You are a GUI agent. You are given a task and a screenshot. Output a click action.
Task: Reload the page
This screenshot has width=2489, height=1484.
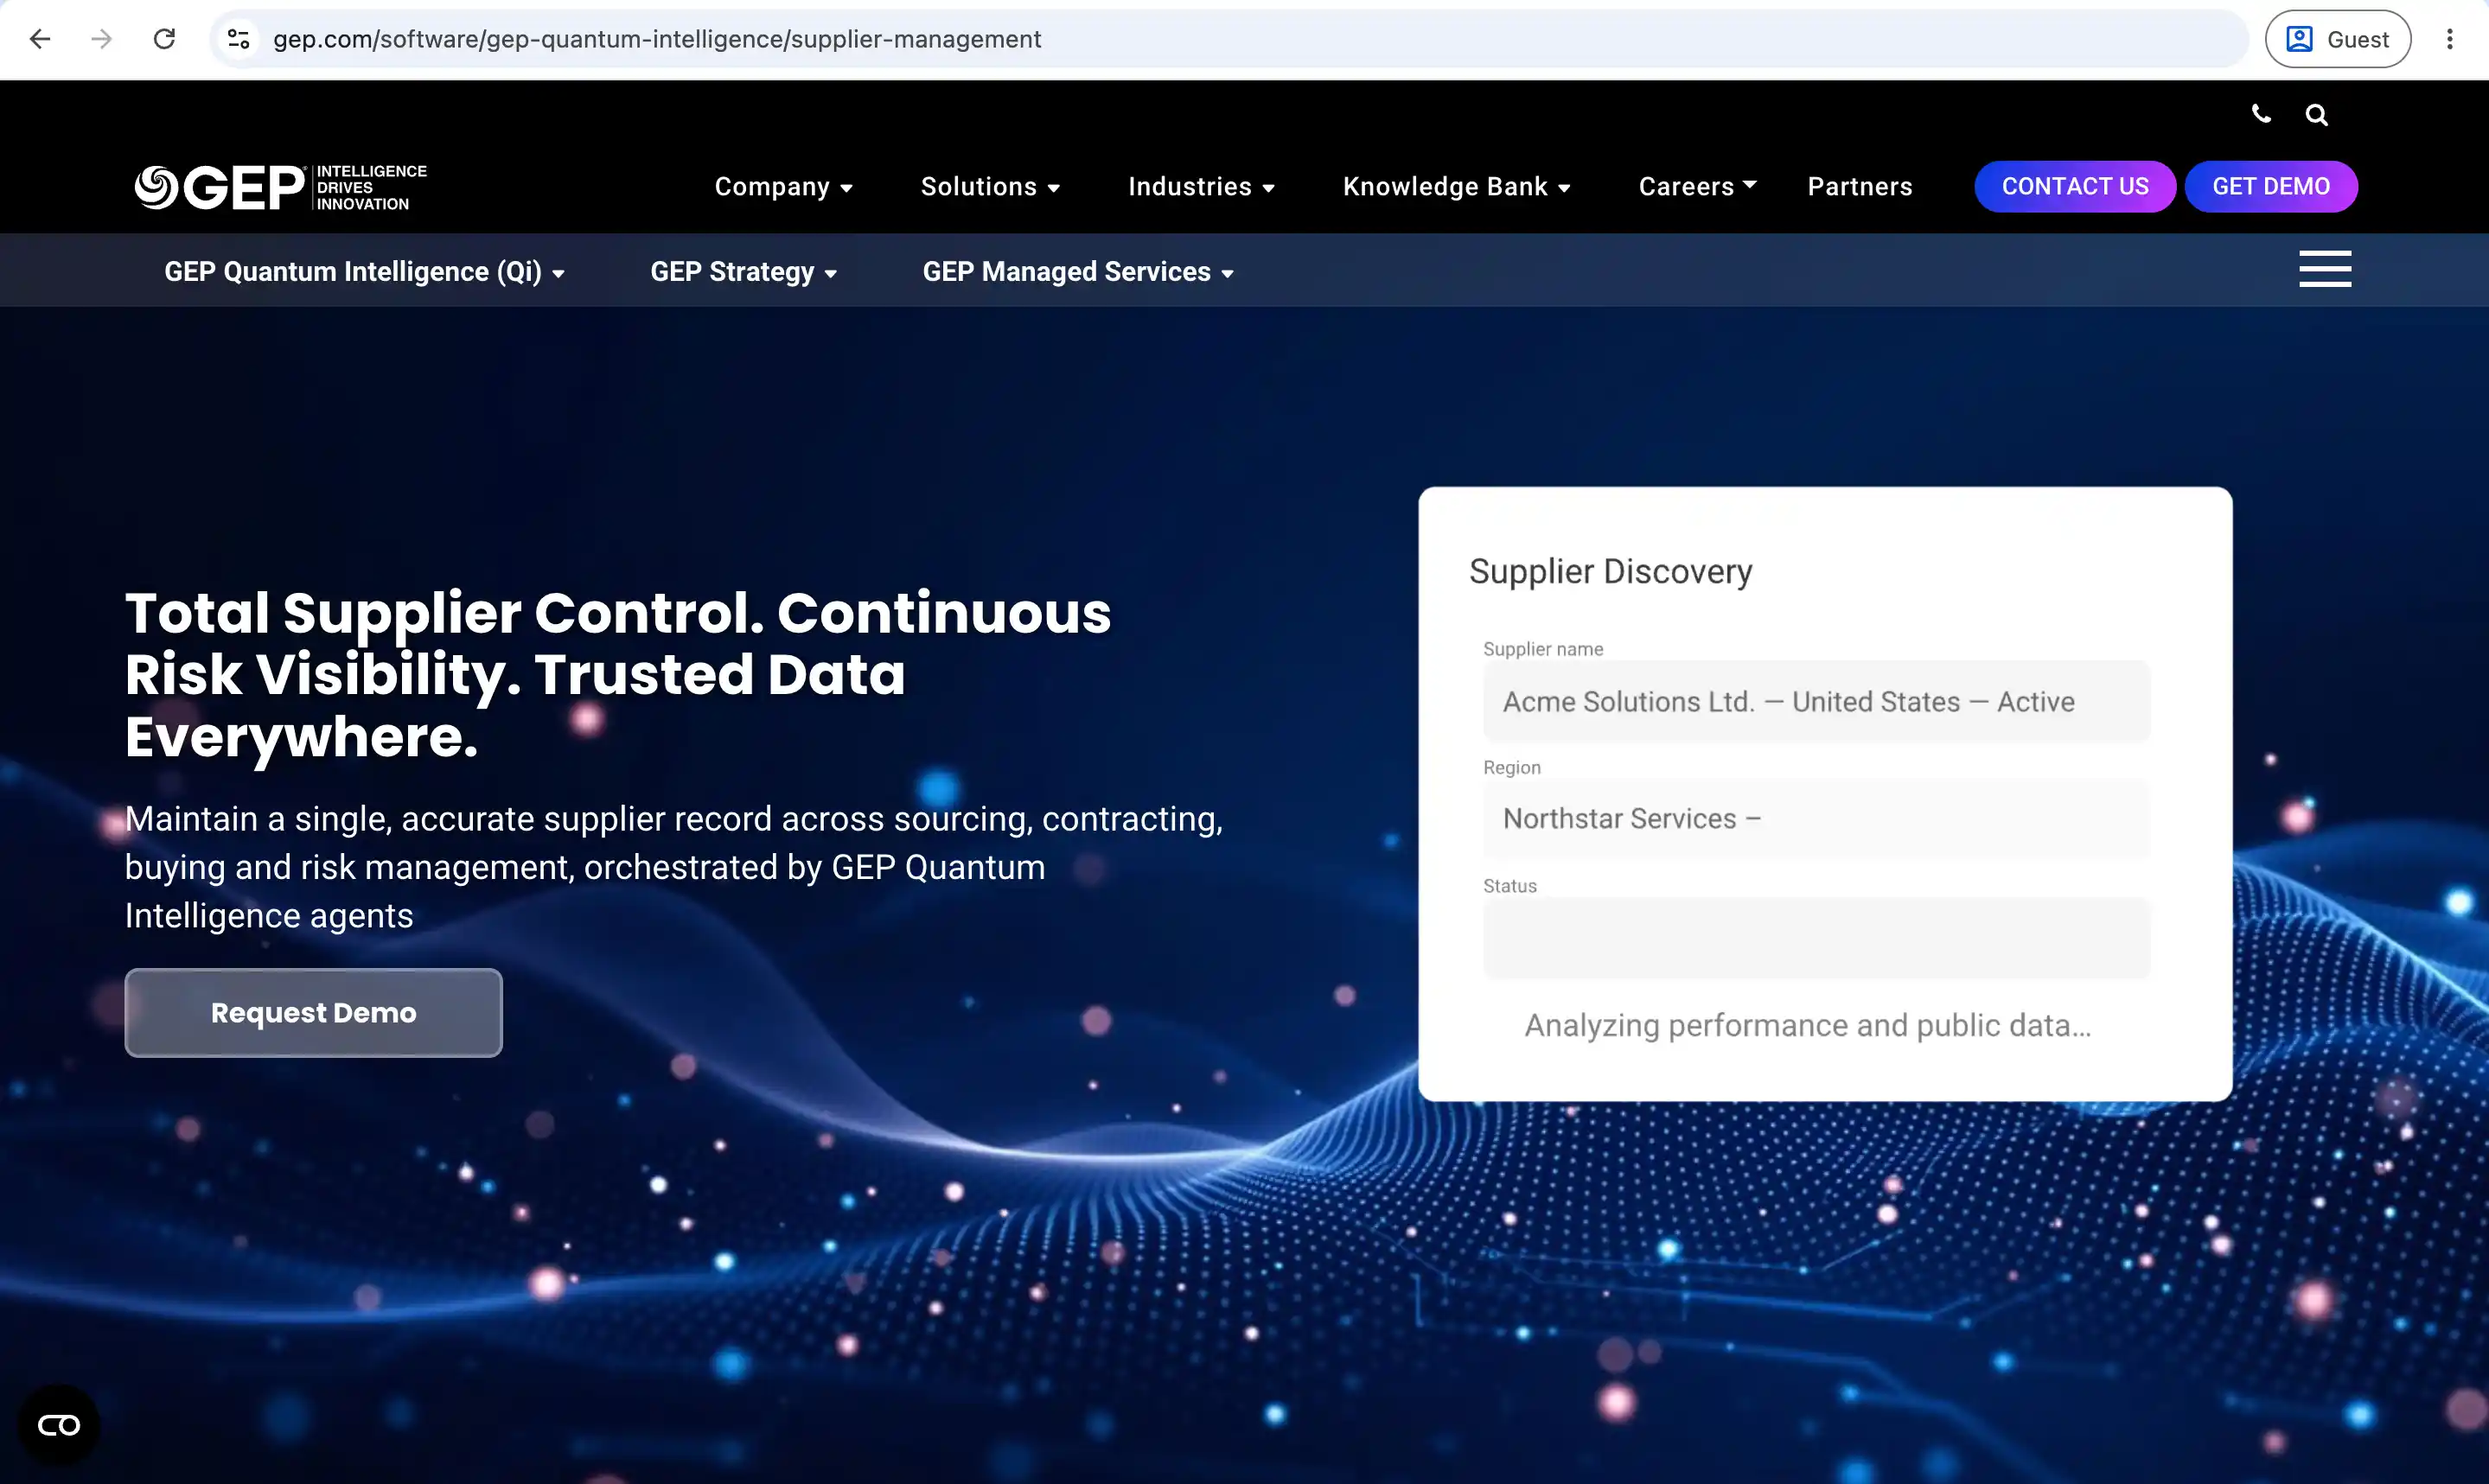164,39
